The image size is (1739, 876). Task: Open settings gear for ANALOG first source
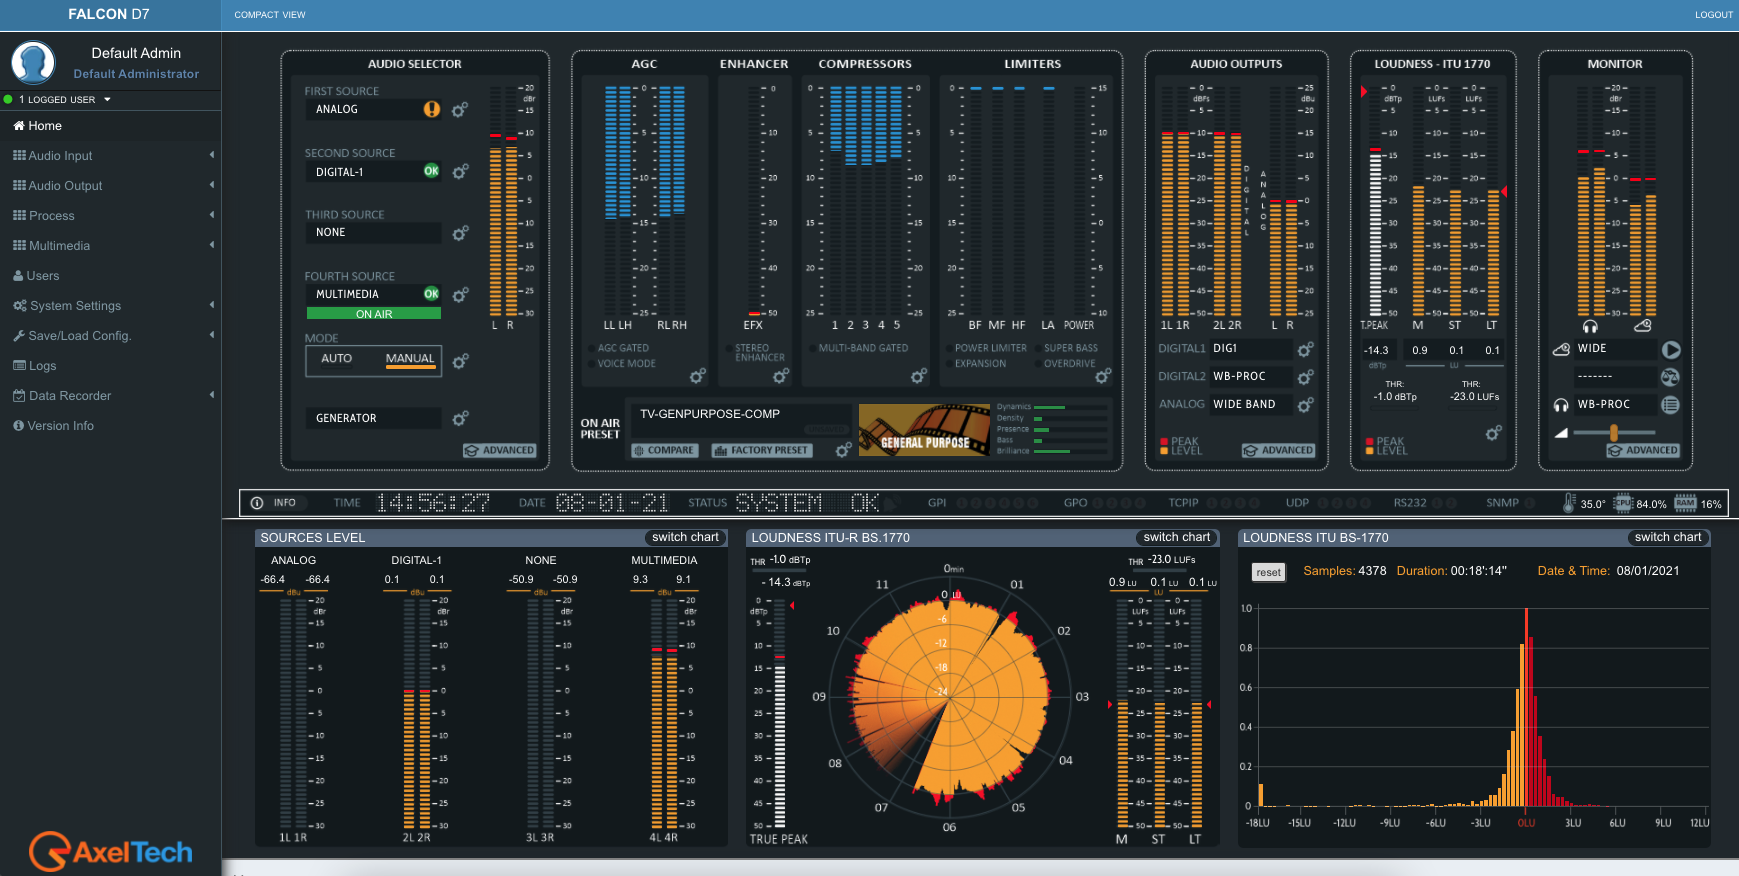click(460, 110)
